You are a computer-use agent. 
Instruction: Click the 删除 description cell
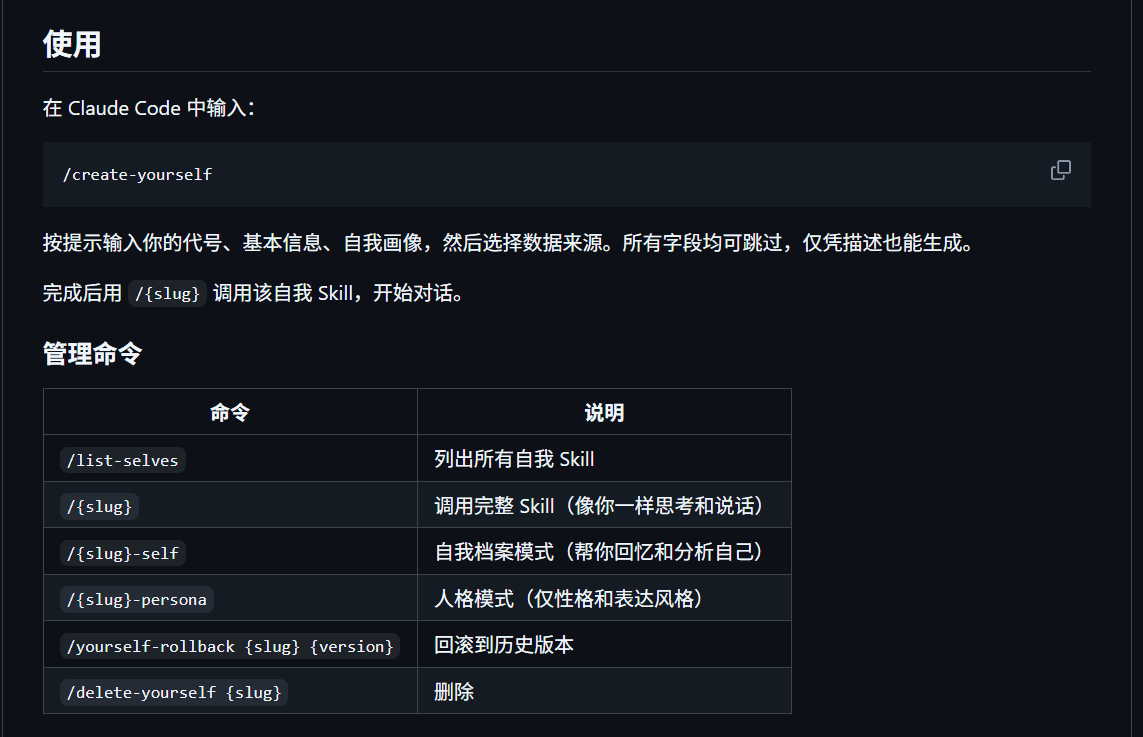pos(454,691)
